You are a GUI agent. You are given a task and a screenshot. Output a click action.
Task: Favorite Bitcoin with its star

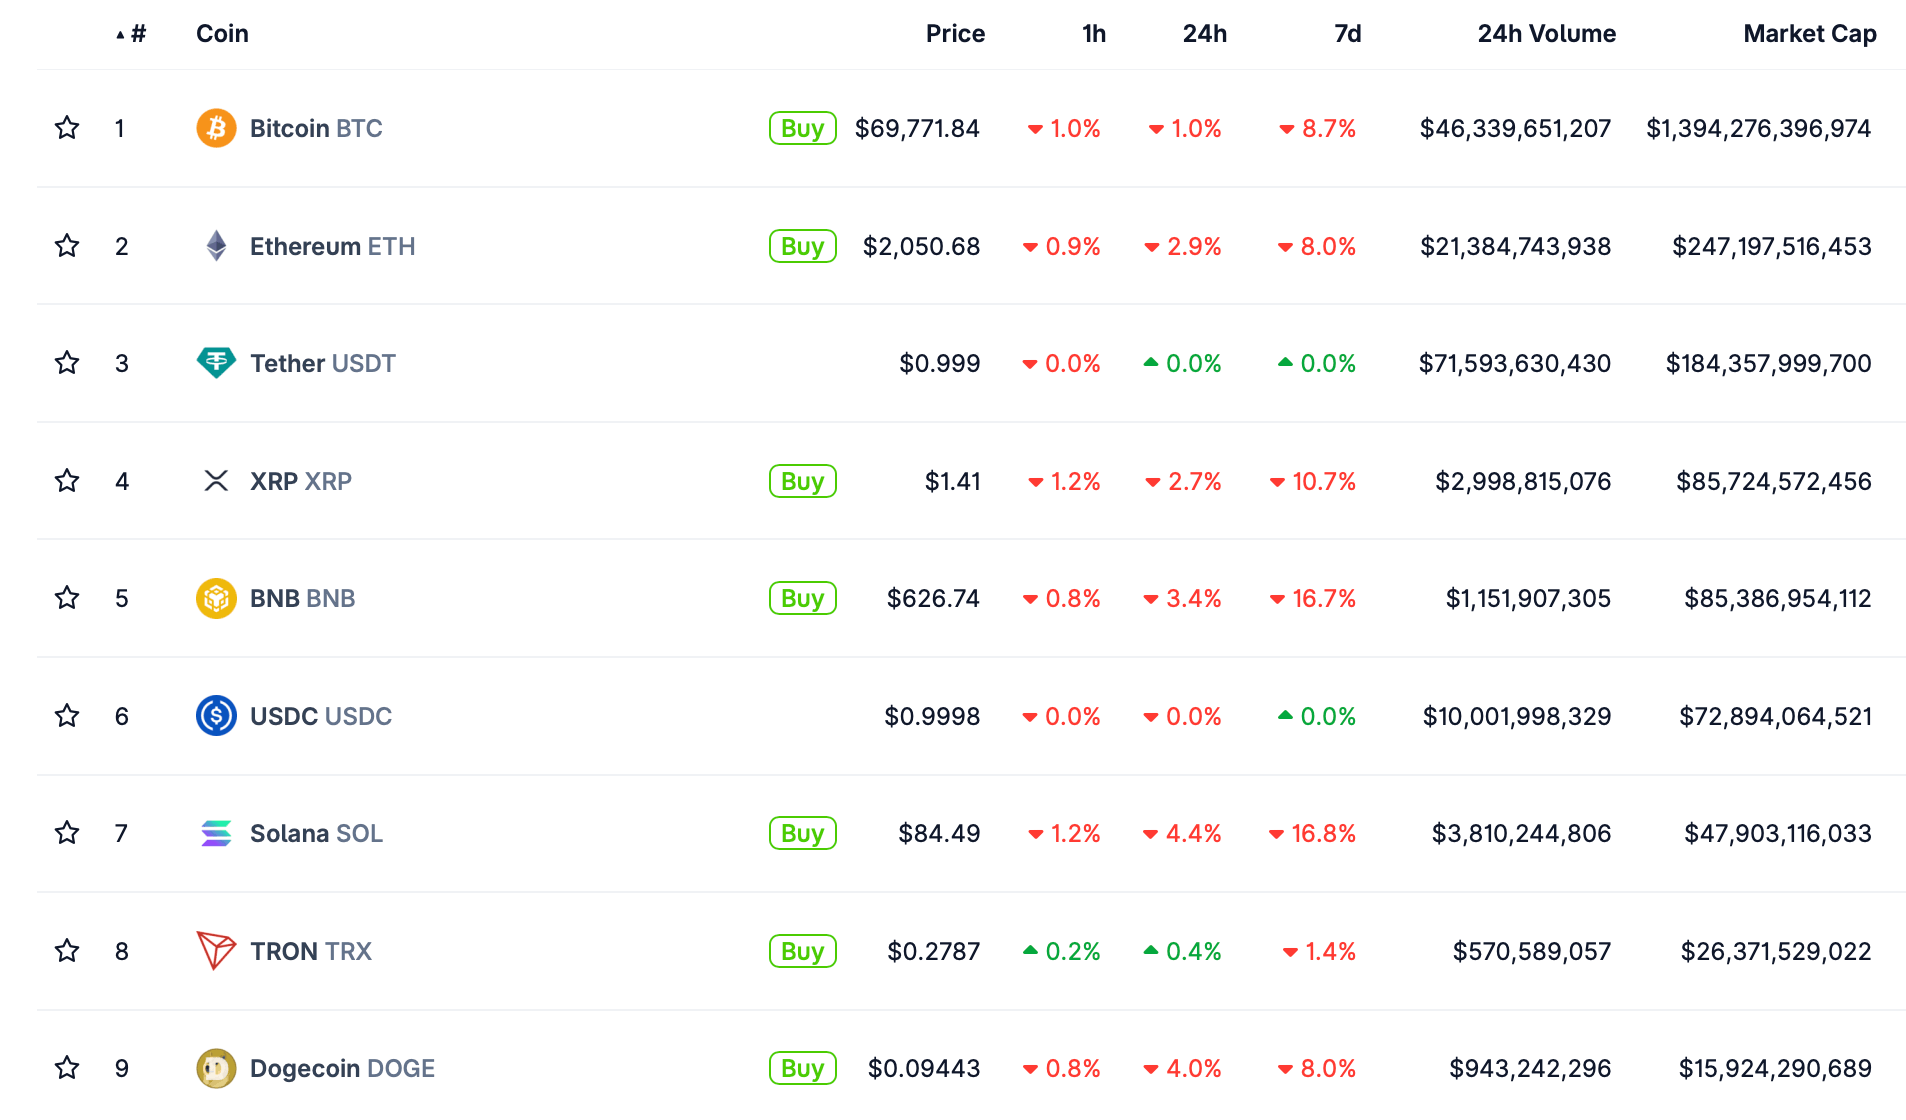(67, 128)
